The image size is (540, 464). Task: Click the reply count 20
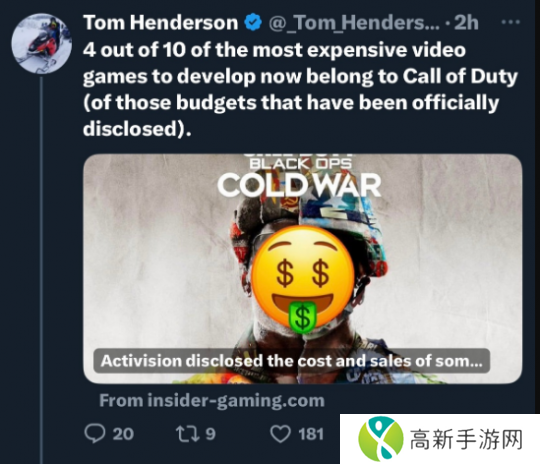[123, 434]
